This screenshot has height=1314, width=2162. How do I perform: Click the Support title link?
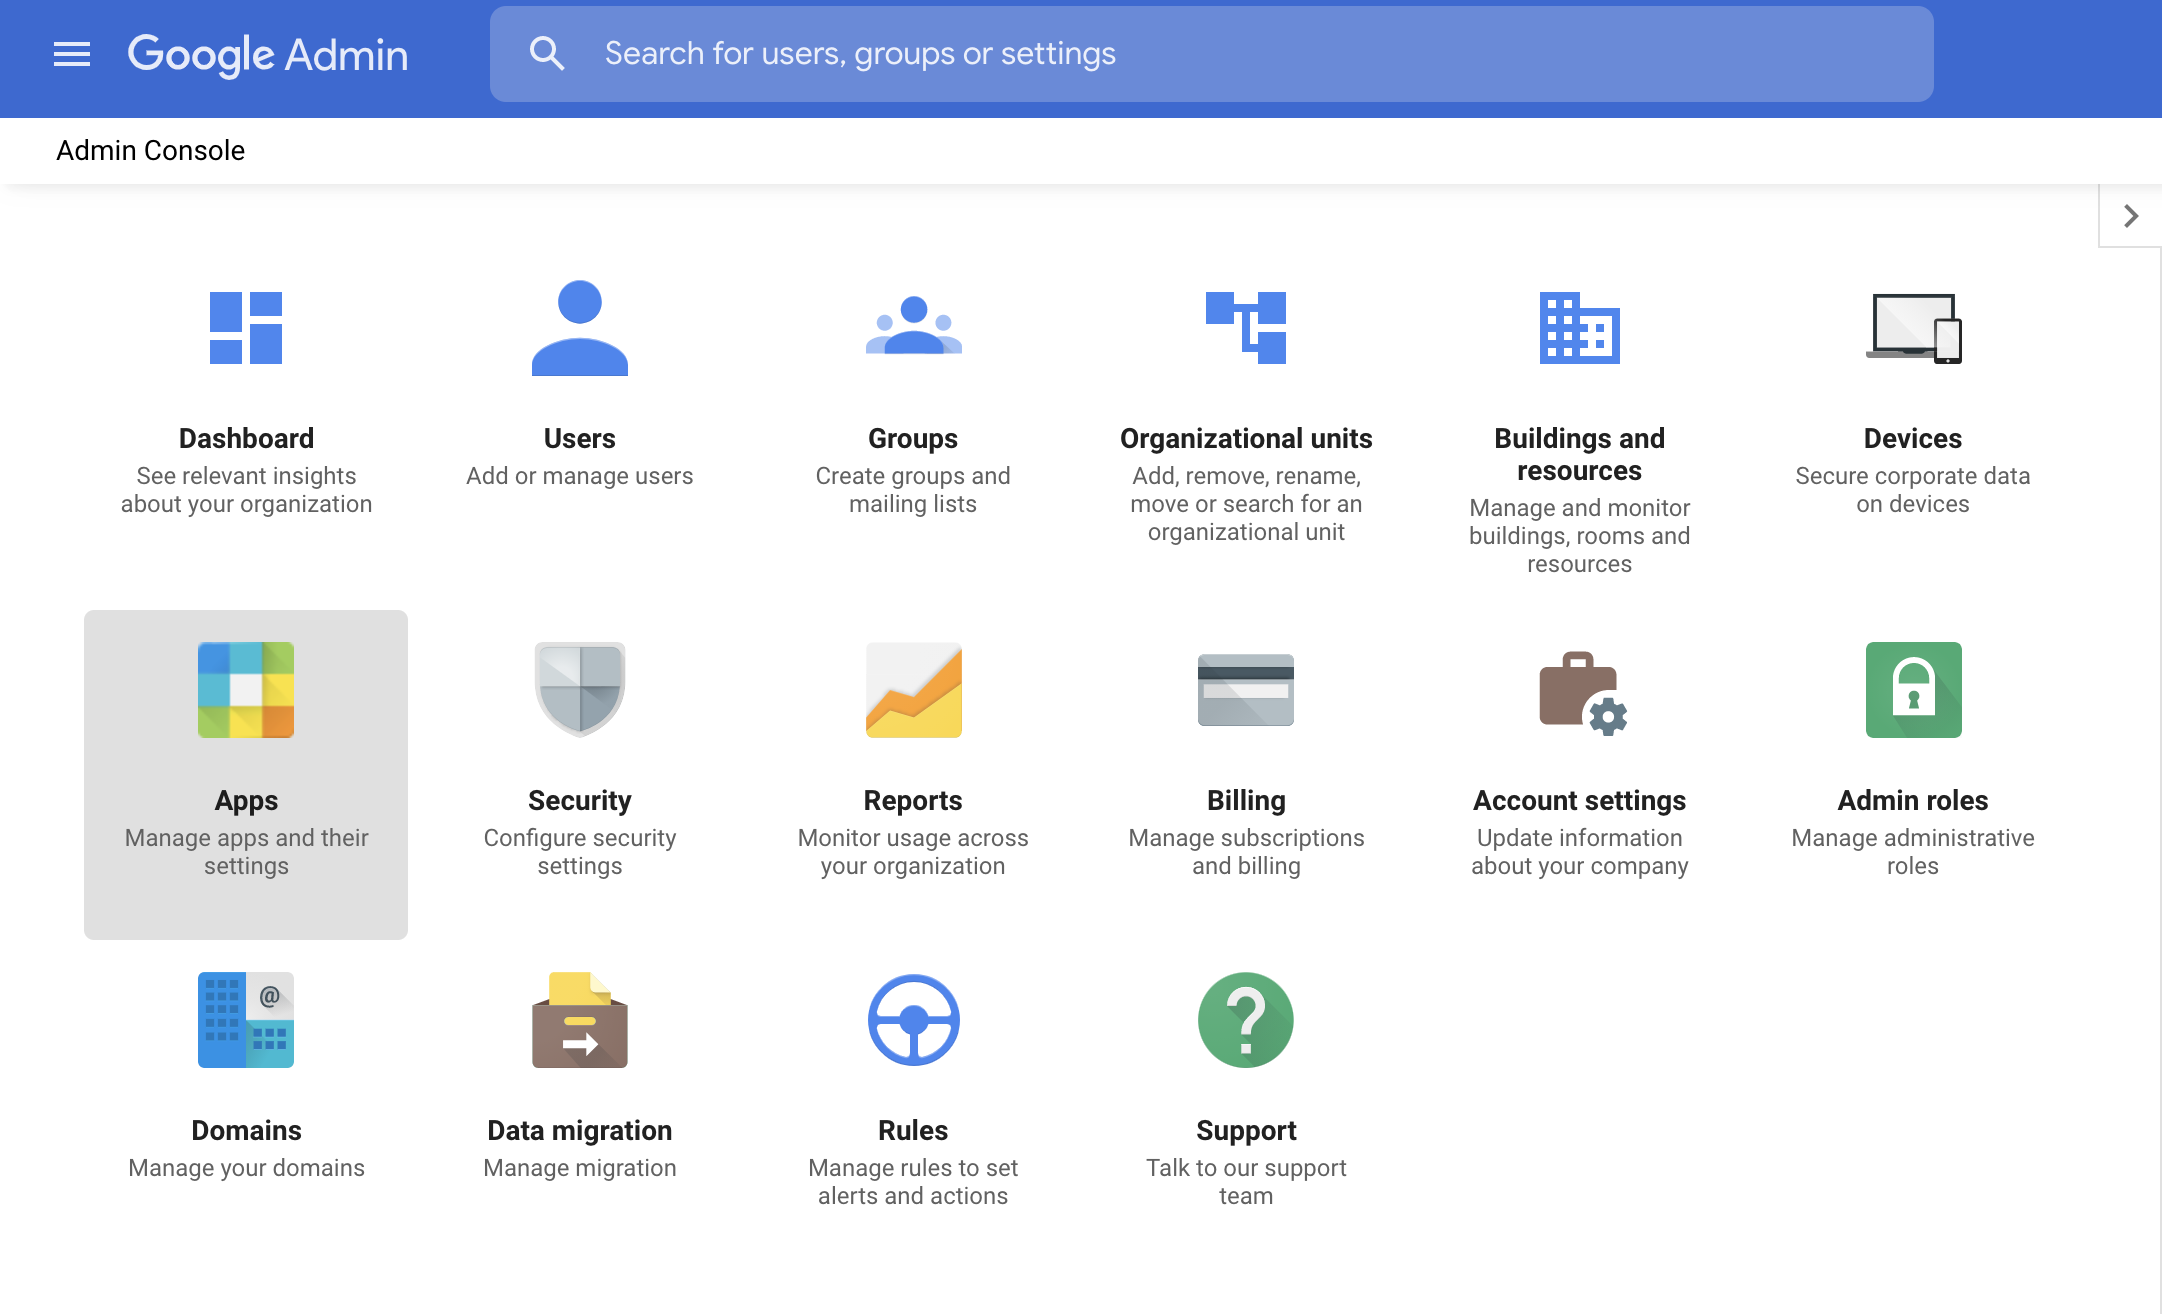pos(1246,1131)
